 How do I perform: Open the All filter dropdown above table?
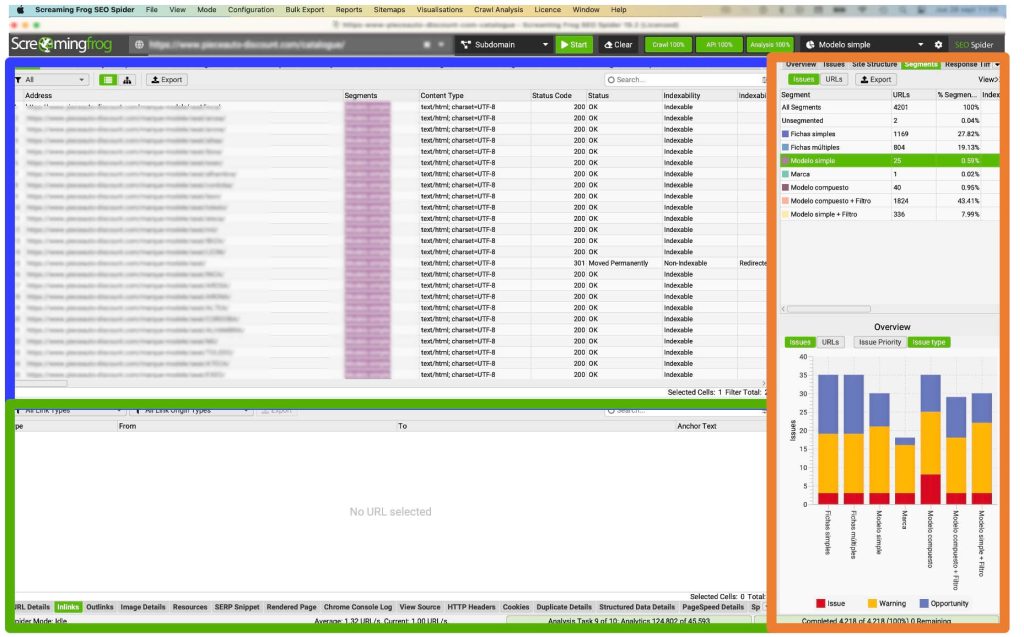(x=55, y=80)
